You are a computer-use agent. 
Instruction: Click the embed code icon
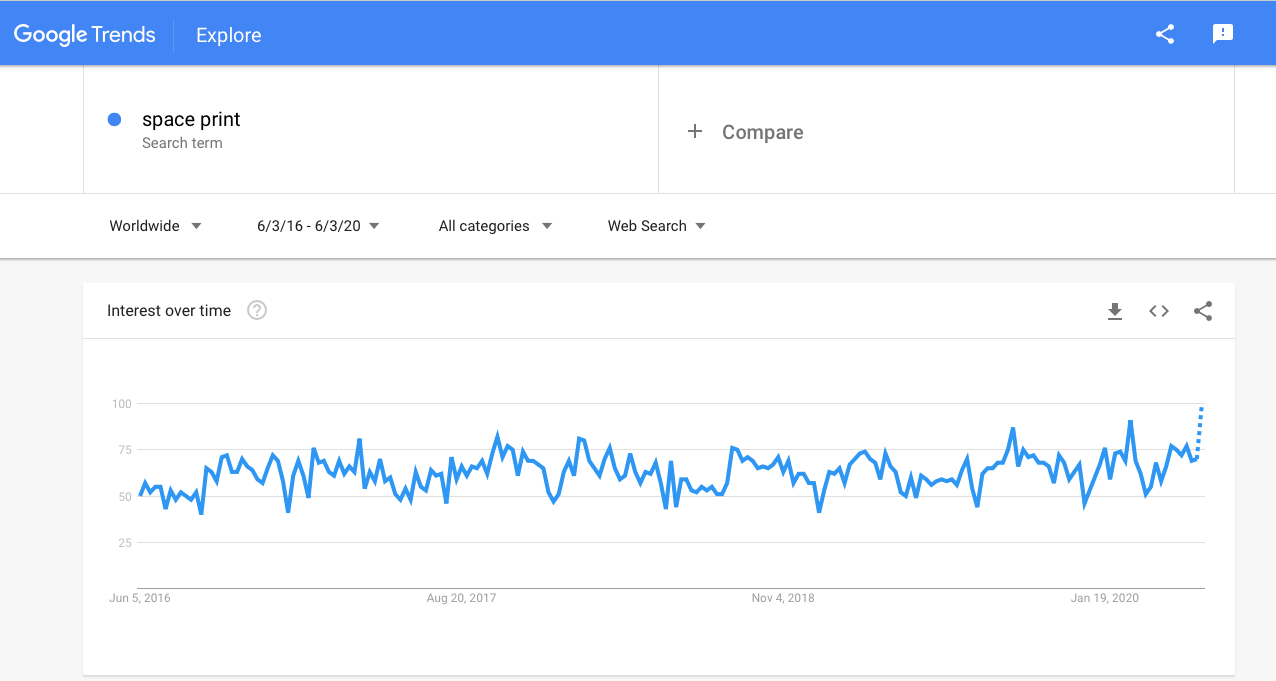(1159, 311)
